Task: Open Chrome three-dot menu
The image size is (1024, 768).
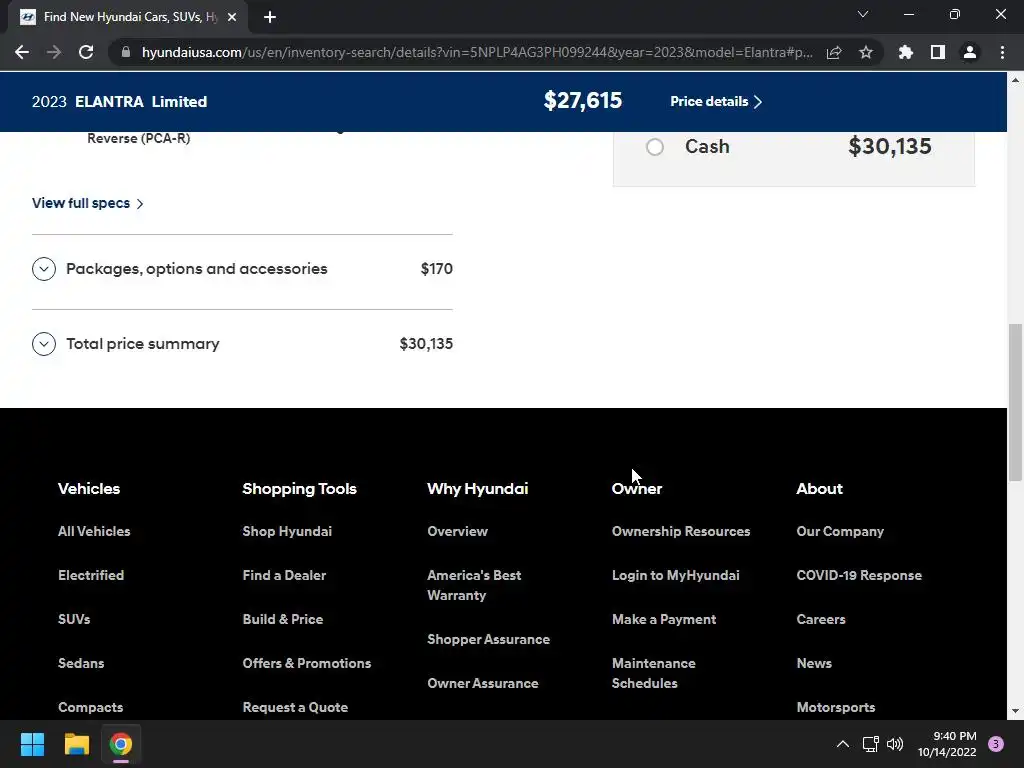Action: pyautogui.click(x=1002, y=52)
